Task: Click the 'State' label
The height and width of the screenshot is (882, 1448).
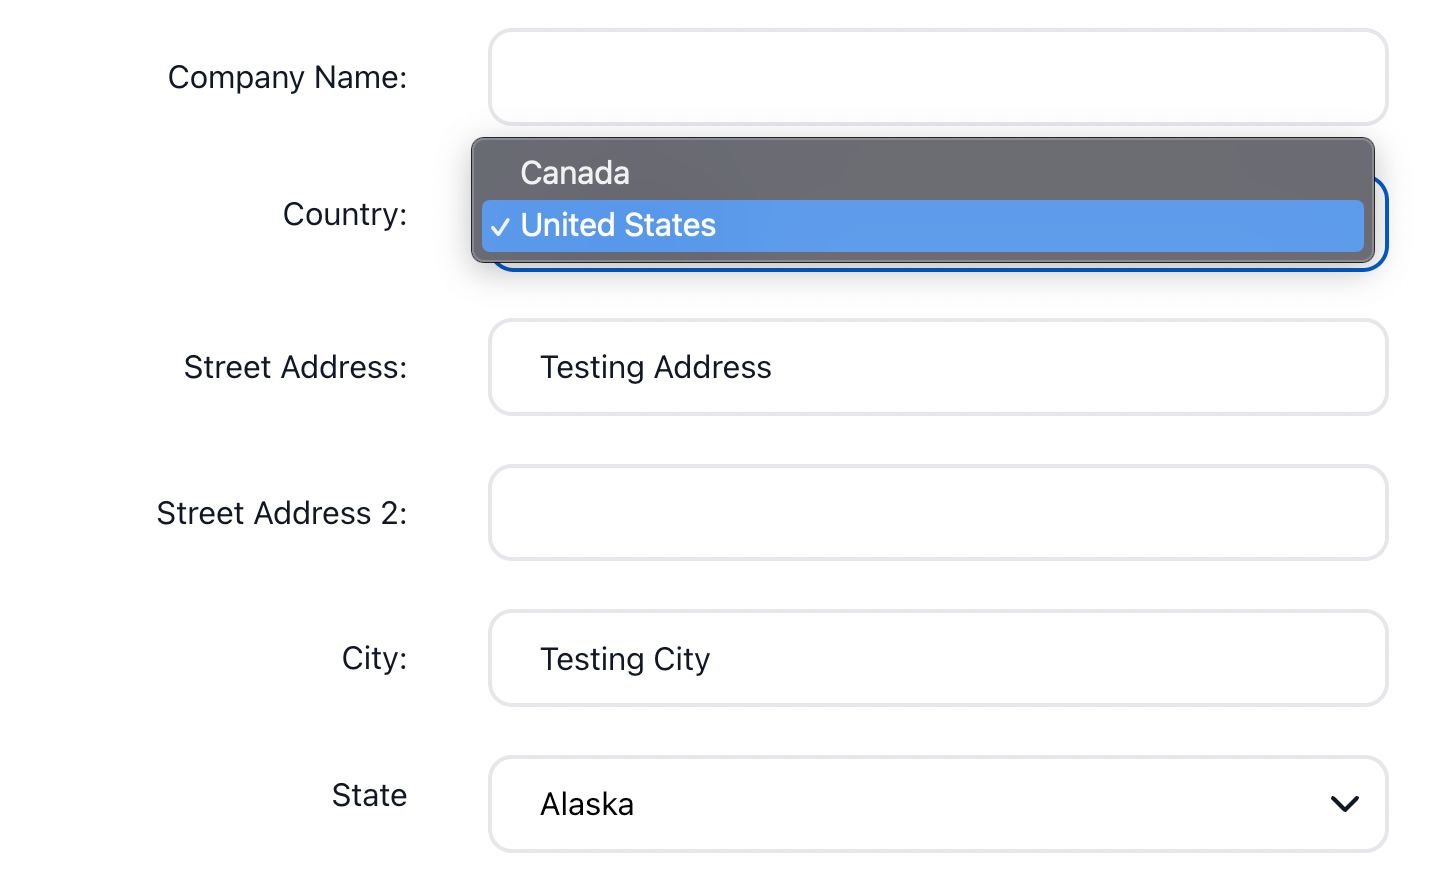Action: (x=369, y=795)
